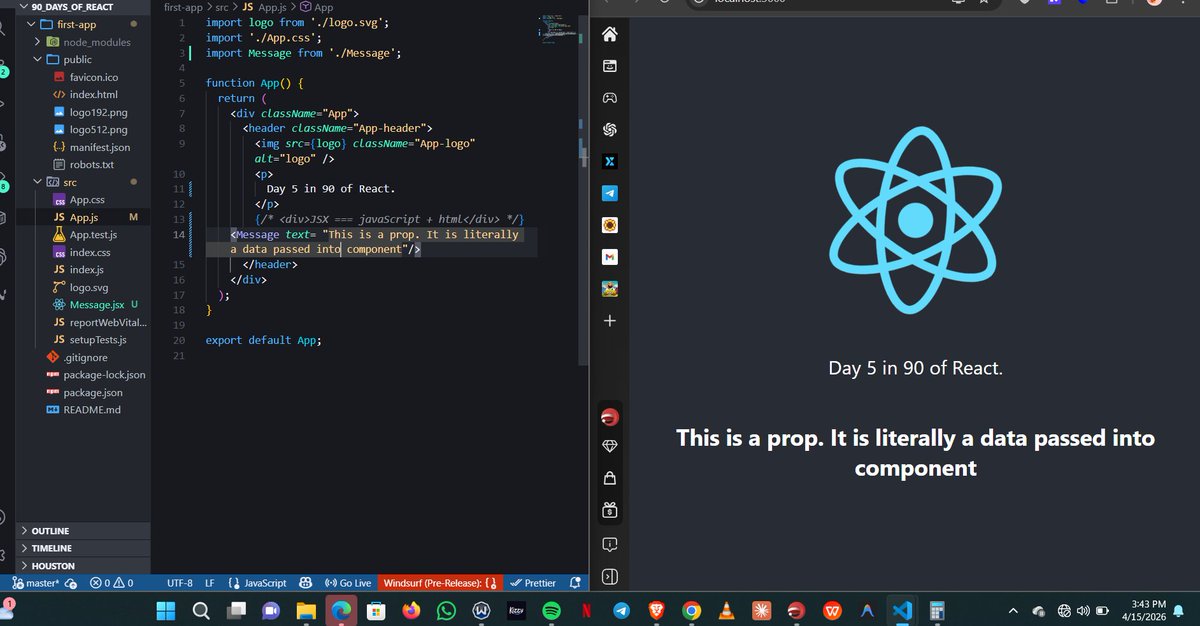Open App.test.js file
This screenshot has width=1200, height=626.
coord(93,235)
